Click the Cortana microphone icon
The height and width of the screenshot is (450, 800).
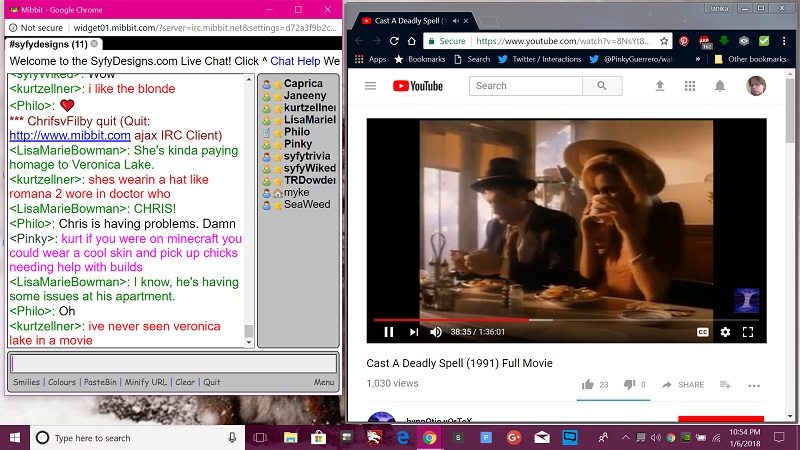click(x=232, y=438)
